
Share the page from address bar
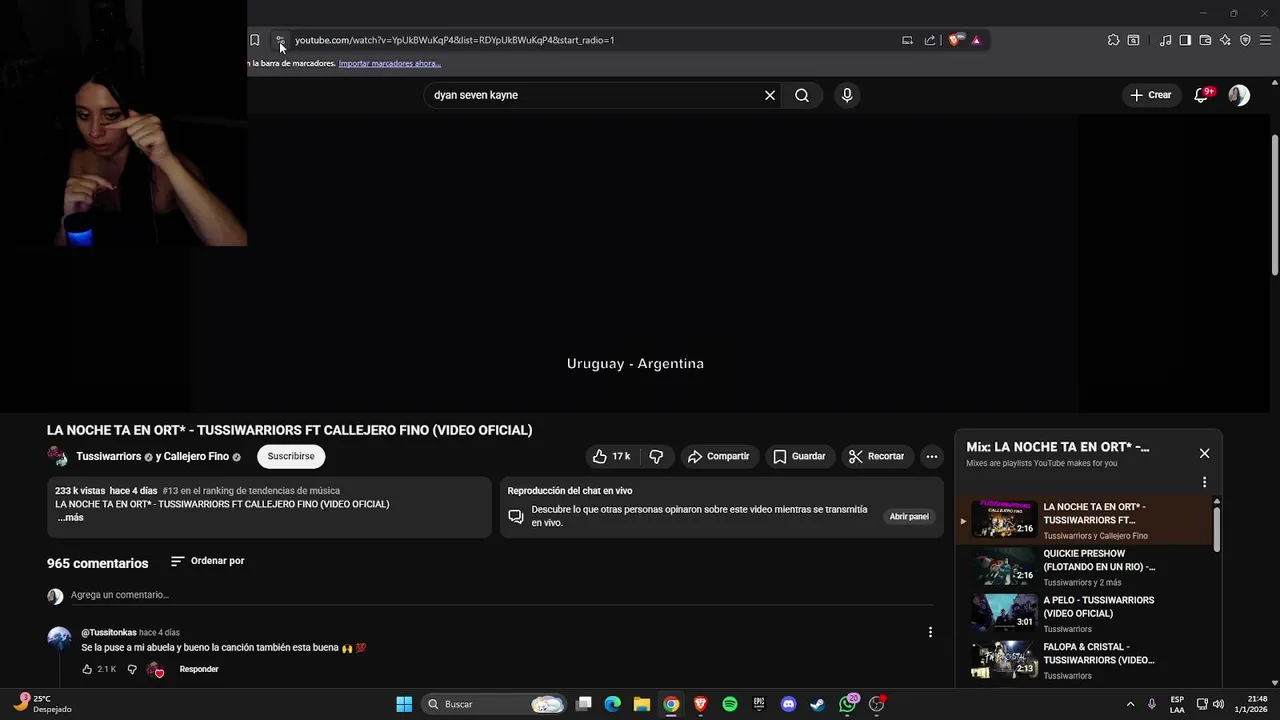point(930,40)
